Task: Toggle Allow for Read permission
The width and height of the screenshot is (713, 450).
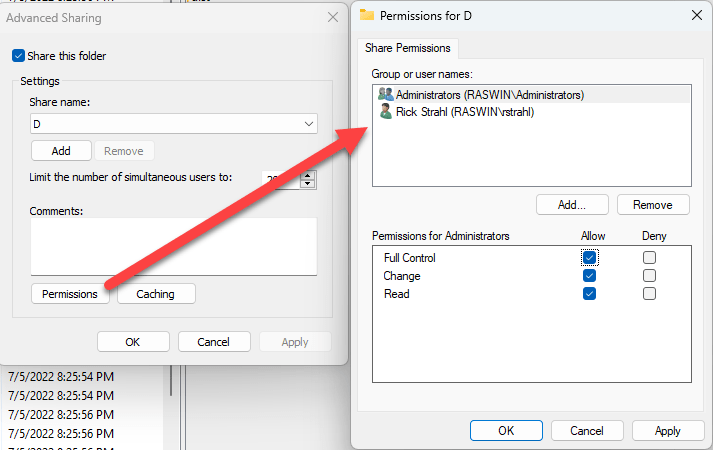Action: [x=589, y=294]
